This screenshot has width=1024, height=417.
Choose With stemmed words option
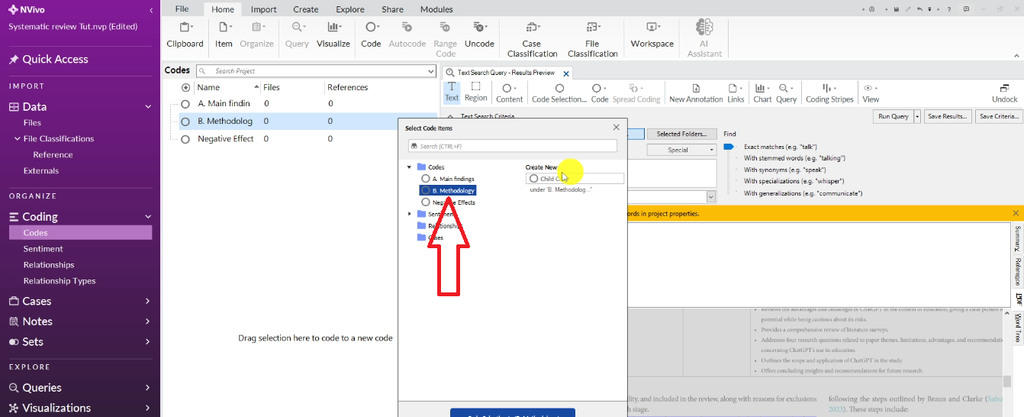pos(795,158)
